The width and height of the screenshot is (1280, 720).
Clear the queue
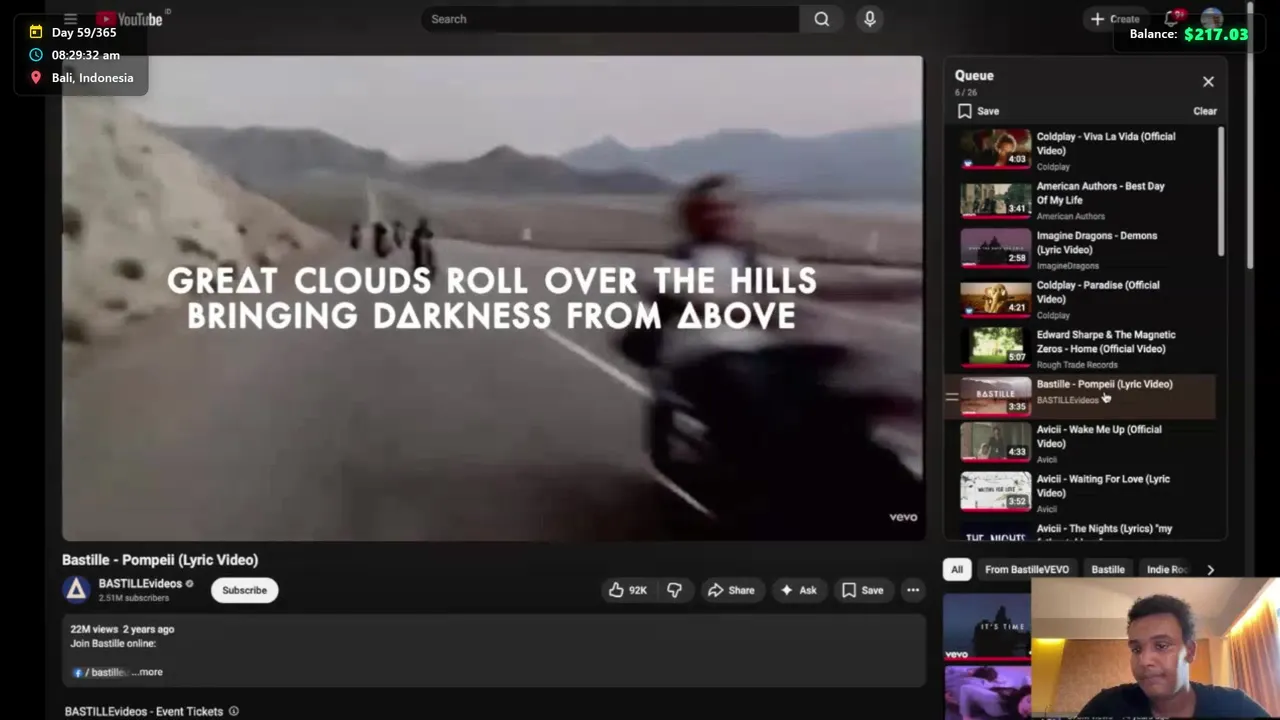pyautogui.click(x=1205, y=111)
